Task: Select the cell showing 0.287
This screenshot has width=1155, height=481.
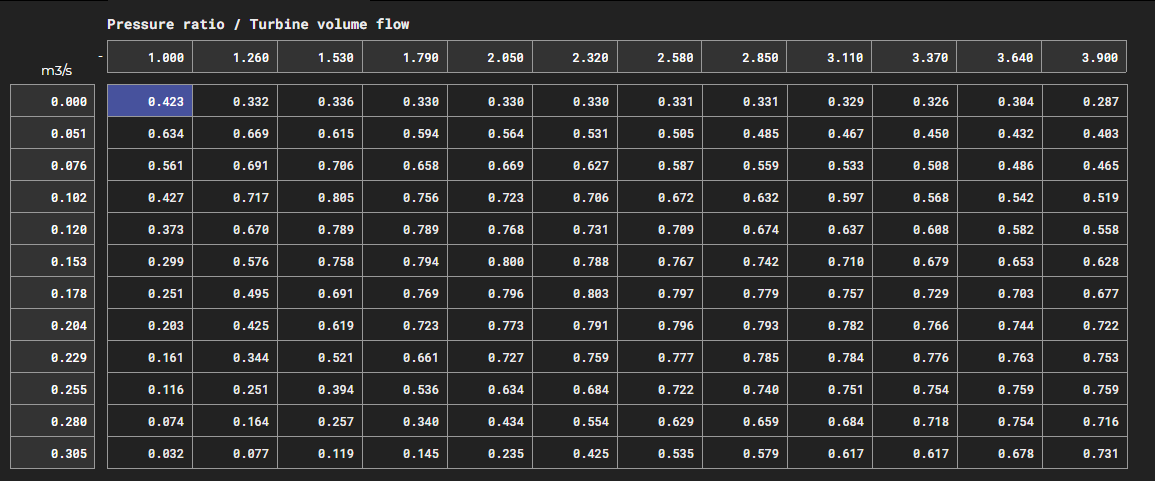Action: pos(1084,101)
